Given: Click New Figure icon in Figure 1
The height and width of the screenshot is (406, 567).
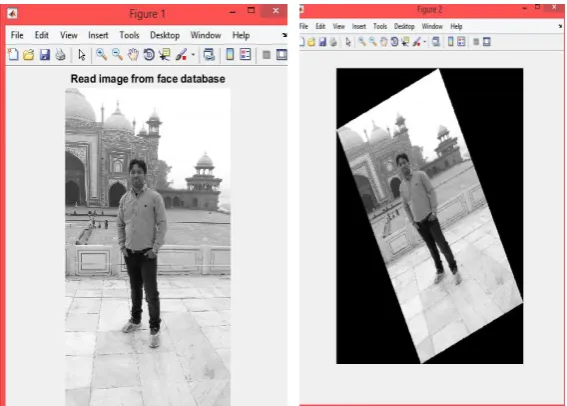Looking at the screenshot, I should coord(13,55).
